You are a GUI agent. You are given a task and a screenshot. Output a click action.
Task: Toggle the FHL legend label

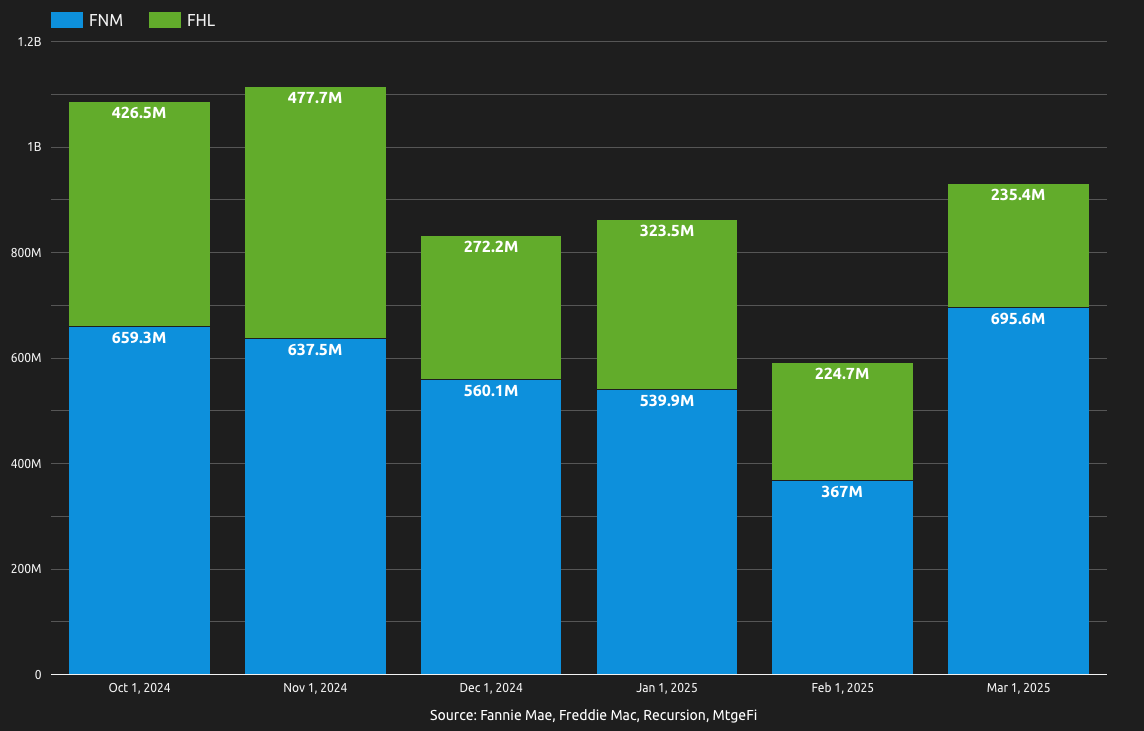pyautogui.click(x=201, y=20)
